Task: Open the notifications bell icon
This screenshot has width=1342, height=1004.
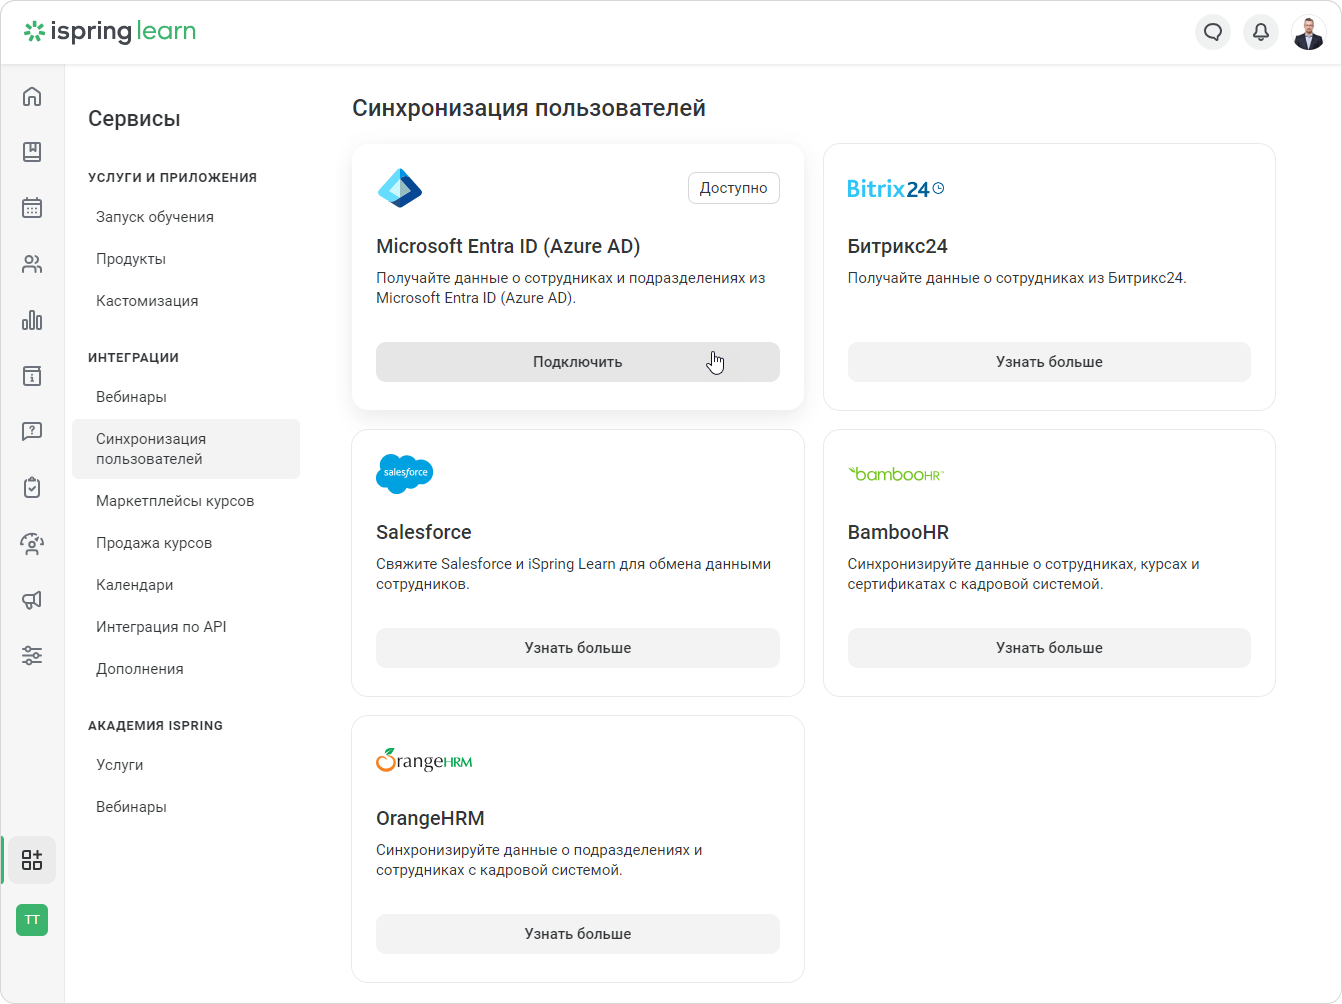Action: [x=1261, y=32]
